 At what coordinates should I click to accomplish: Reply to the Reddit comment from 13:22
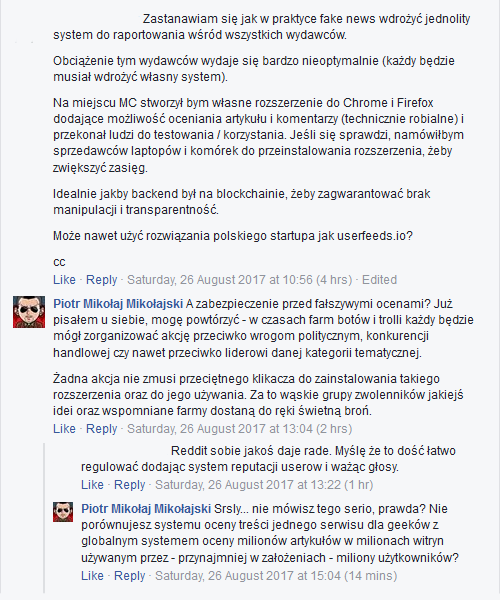(x=129, y=485)
